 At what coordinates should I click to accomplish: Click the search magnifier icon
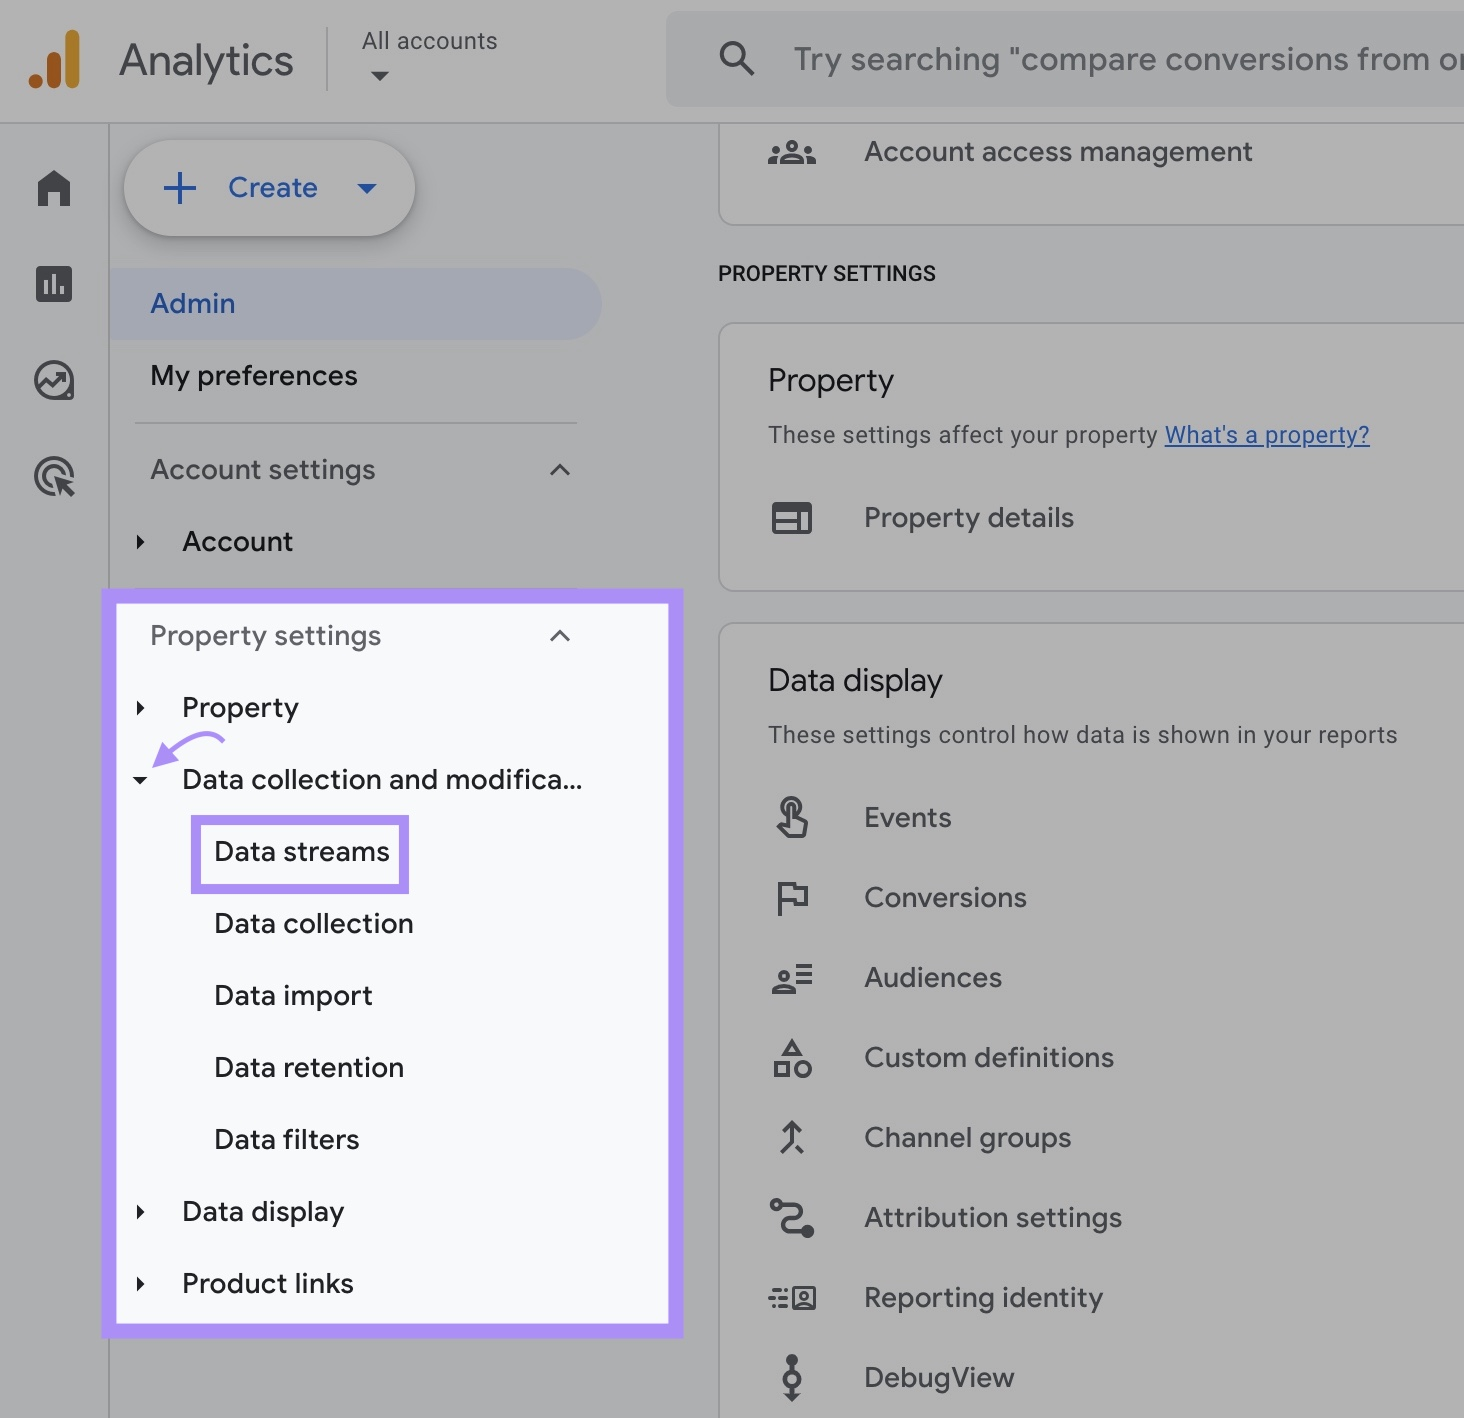click(x=736, y=58)
